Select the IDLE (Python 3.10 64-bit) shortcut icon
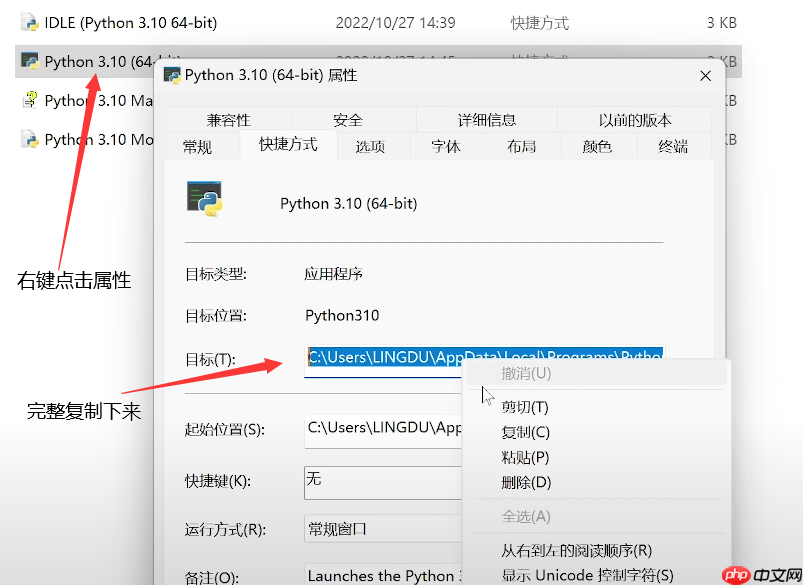The width and height of the screenshot is (803, 585). click(x=30, y=23)
